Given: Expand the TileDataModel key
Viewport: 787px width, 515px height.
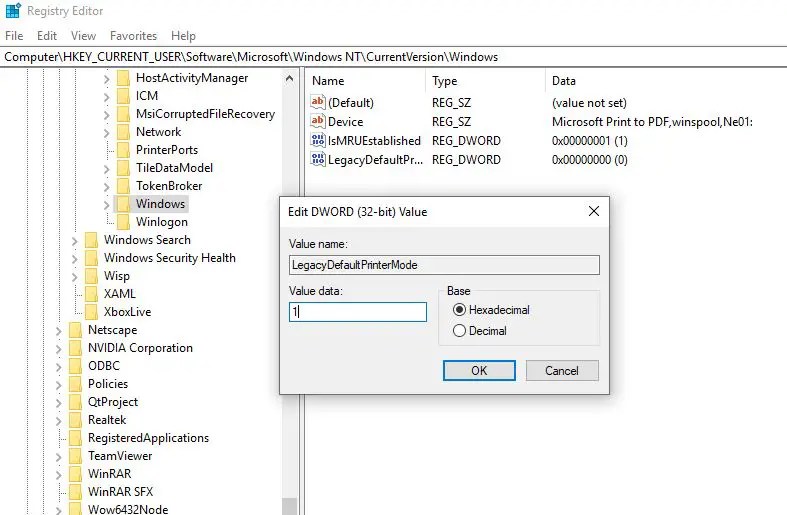Looking at the screenshot, I should point(106,169).
